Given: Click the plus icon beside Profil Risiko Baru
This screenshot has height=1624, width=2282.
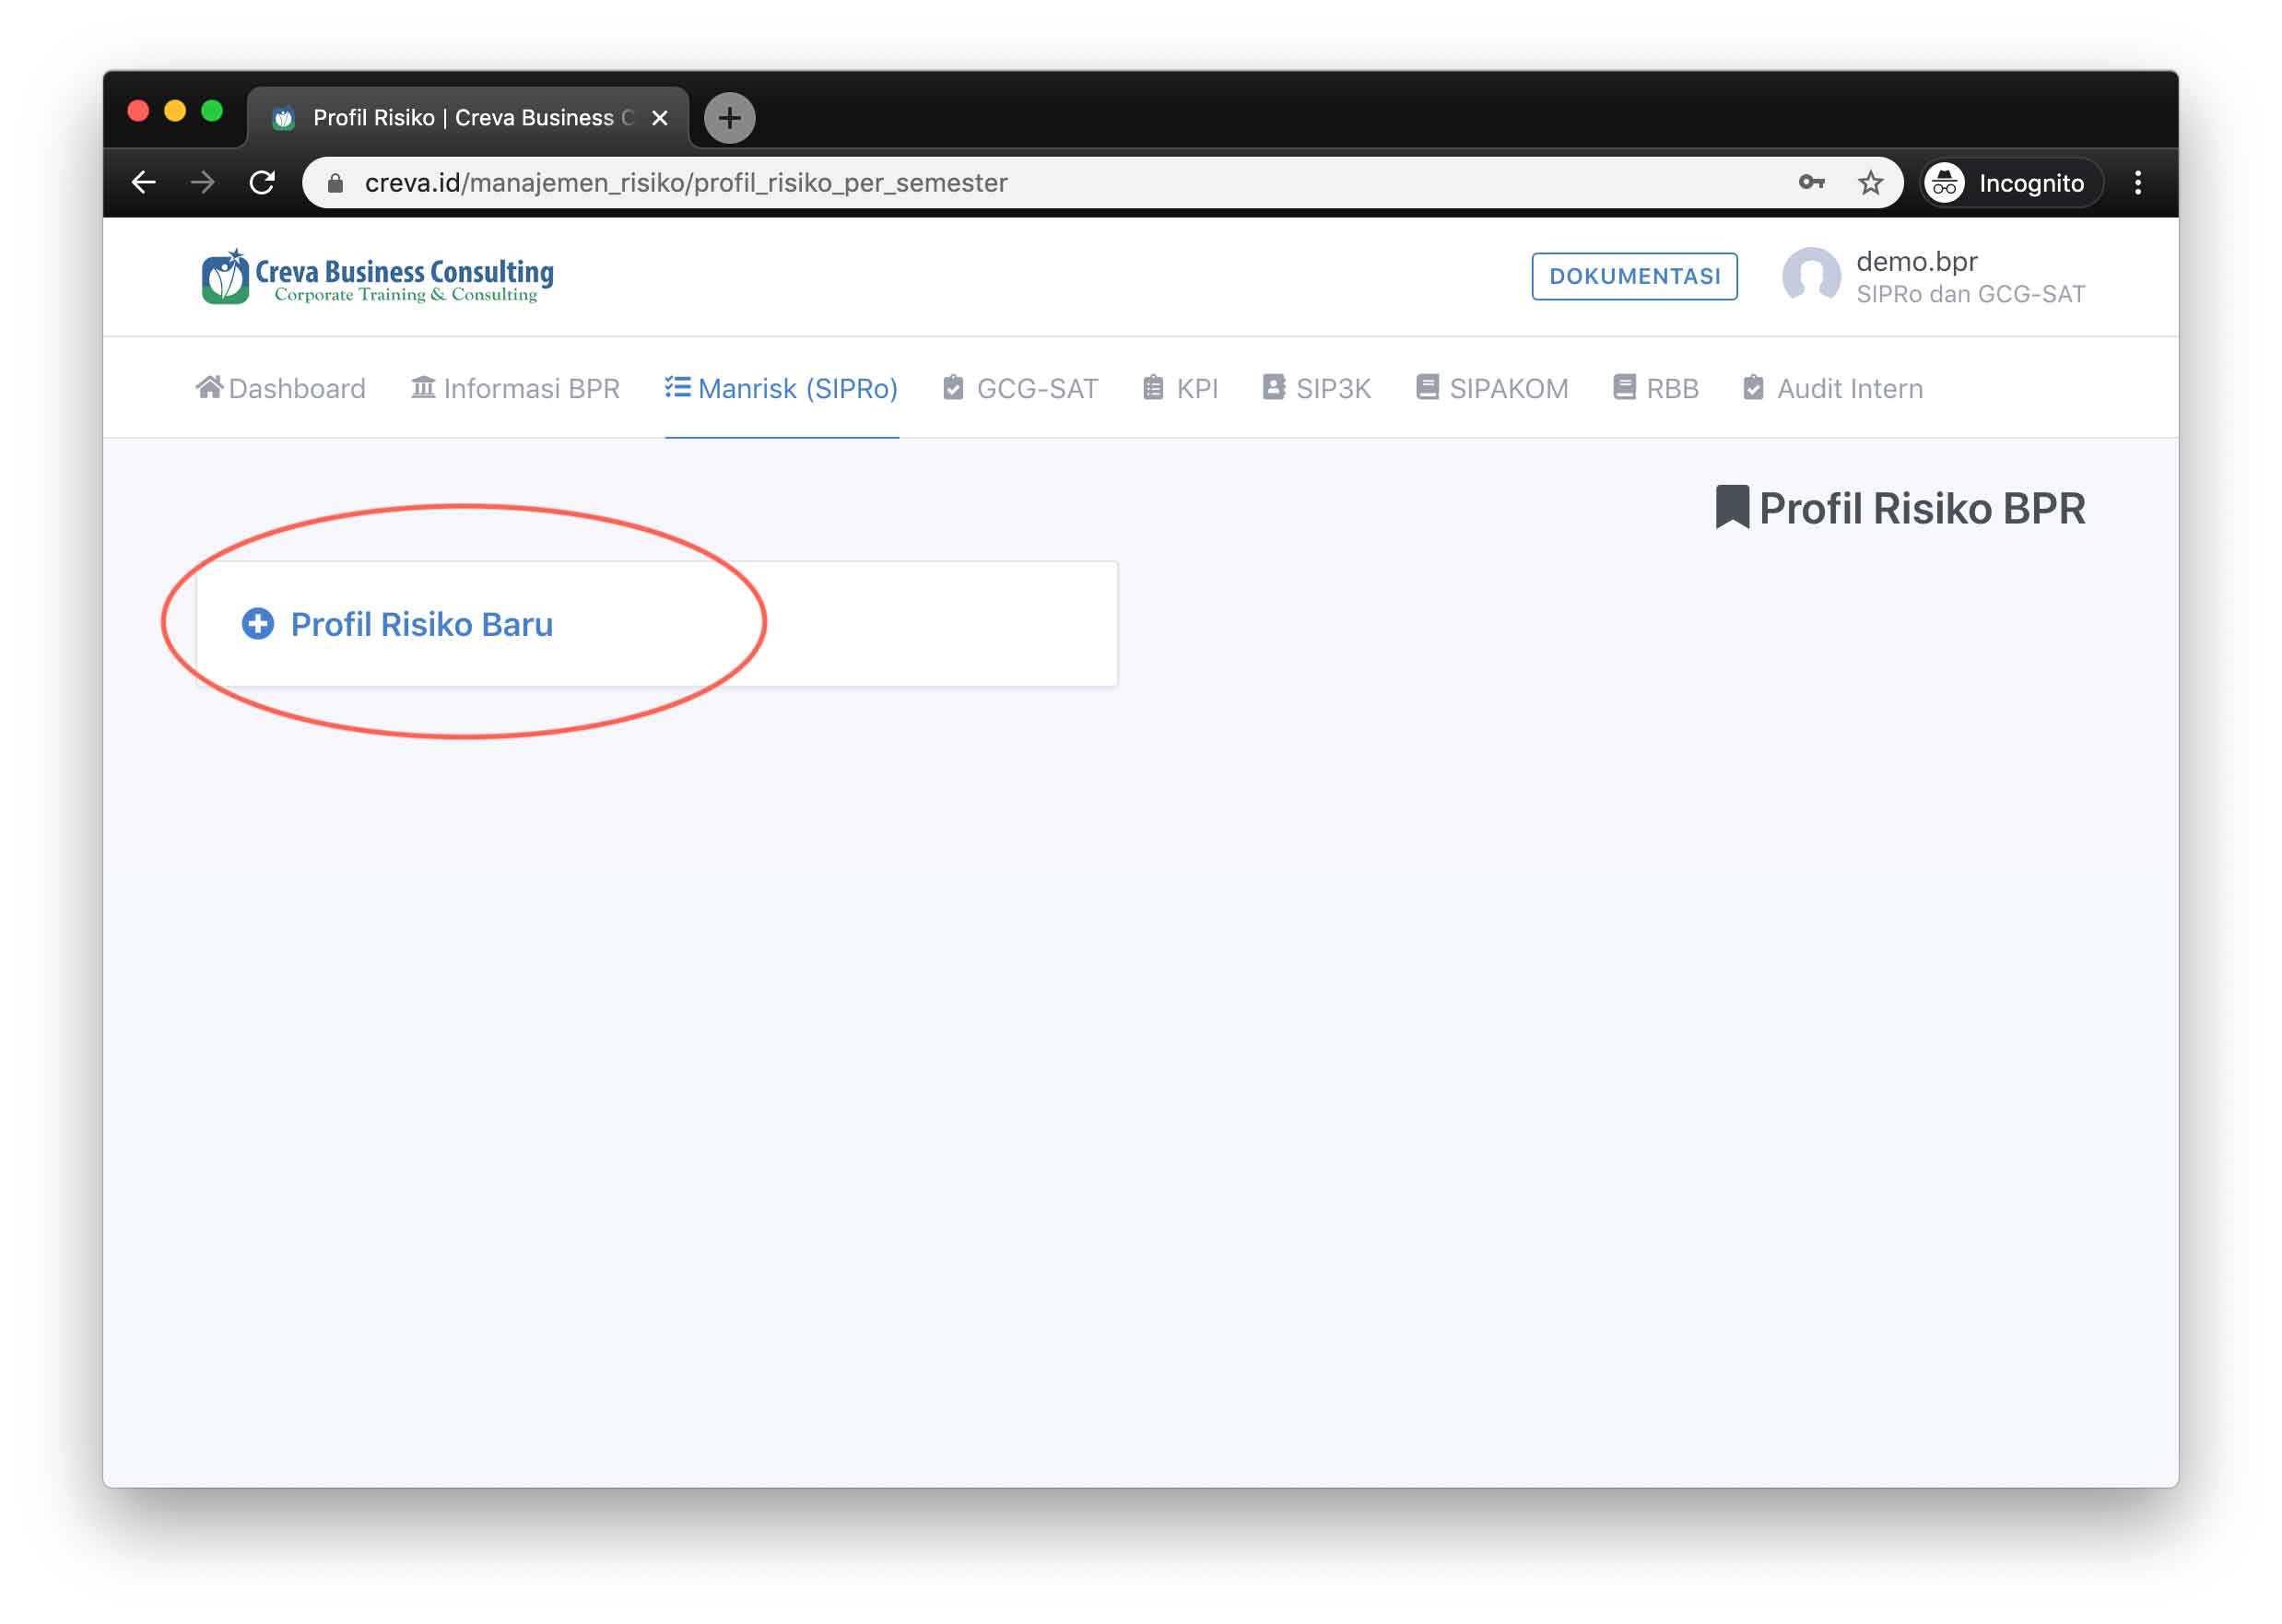Looking at the screenshot, I should click(258, 624).
